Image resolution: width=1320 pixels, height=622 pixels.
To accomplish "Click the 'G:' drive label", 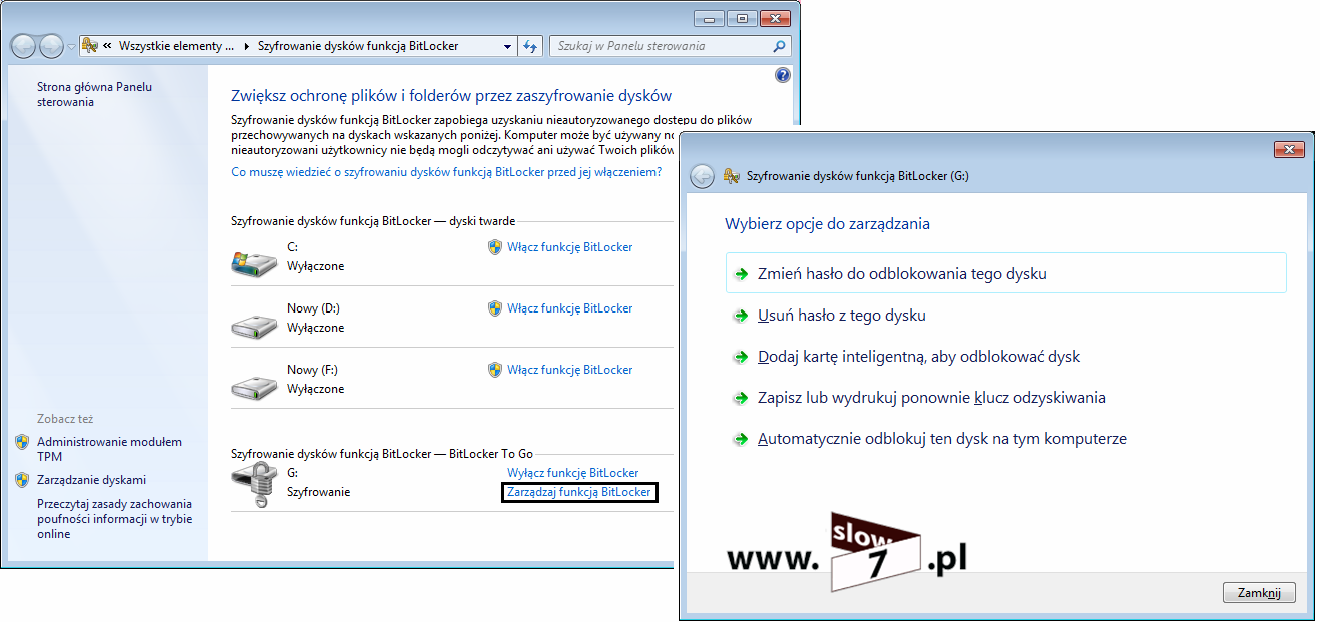I will 293,473.
